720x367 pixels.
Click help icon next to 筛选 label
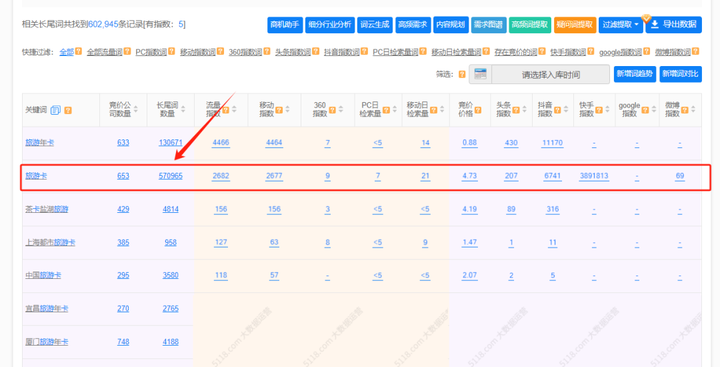[x=462, y=74]
